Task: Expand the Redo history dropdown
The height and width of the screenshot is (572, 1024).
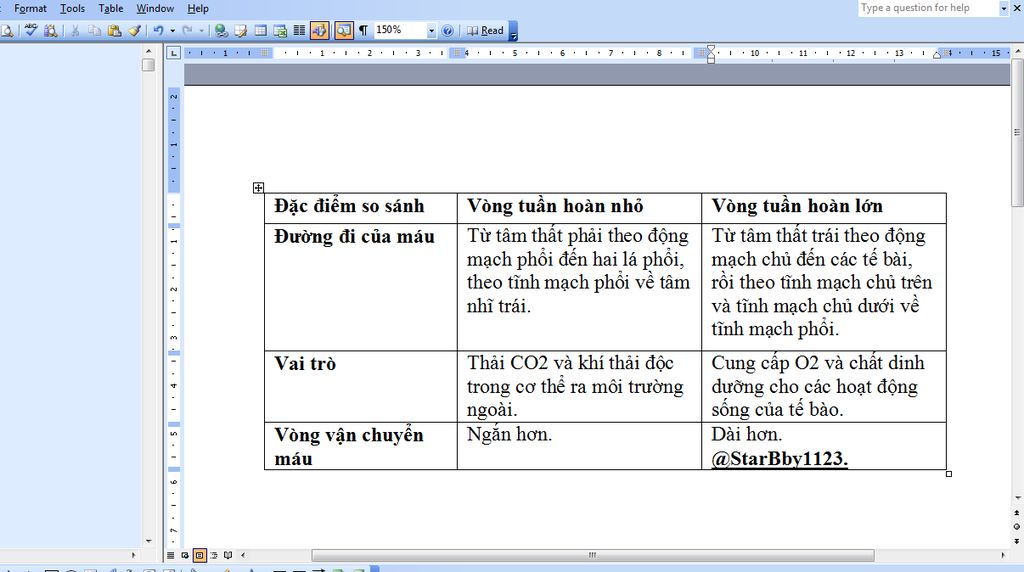Action: [201, 30]
